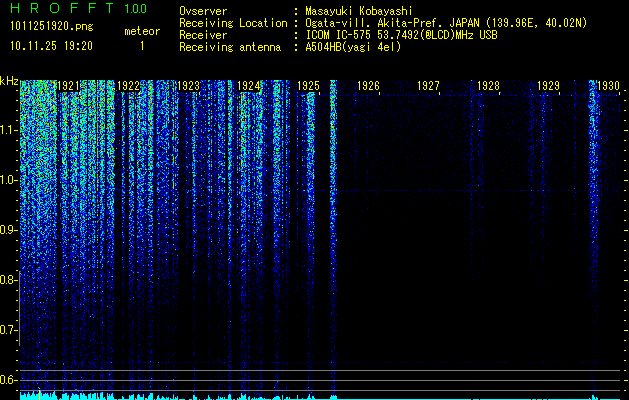
Task: Click the version number 1.0.0
Action: 136,8
